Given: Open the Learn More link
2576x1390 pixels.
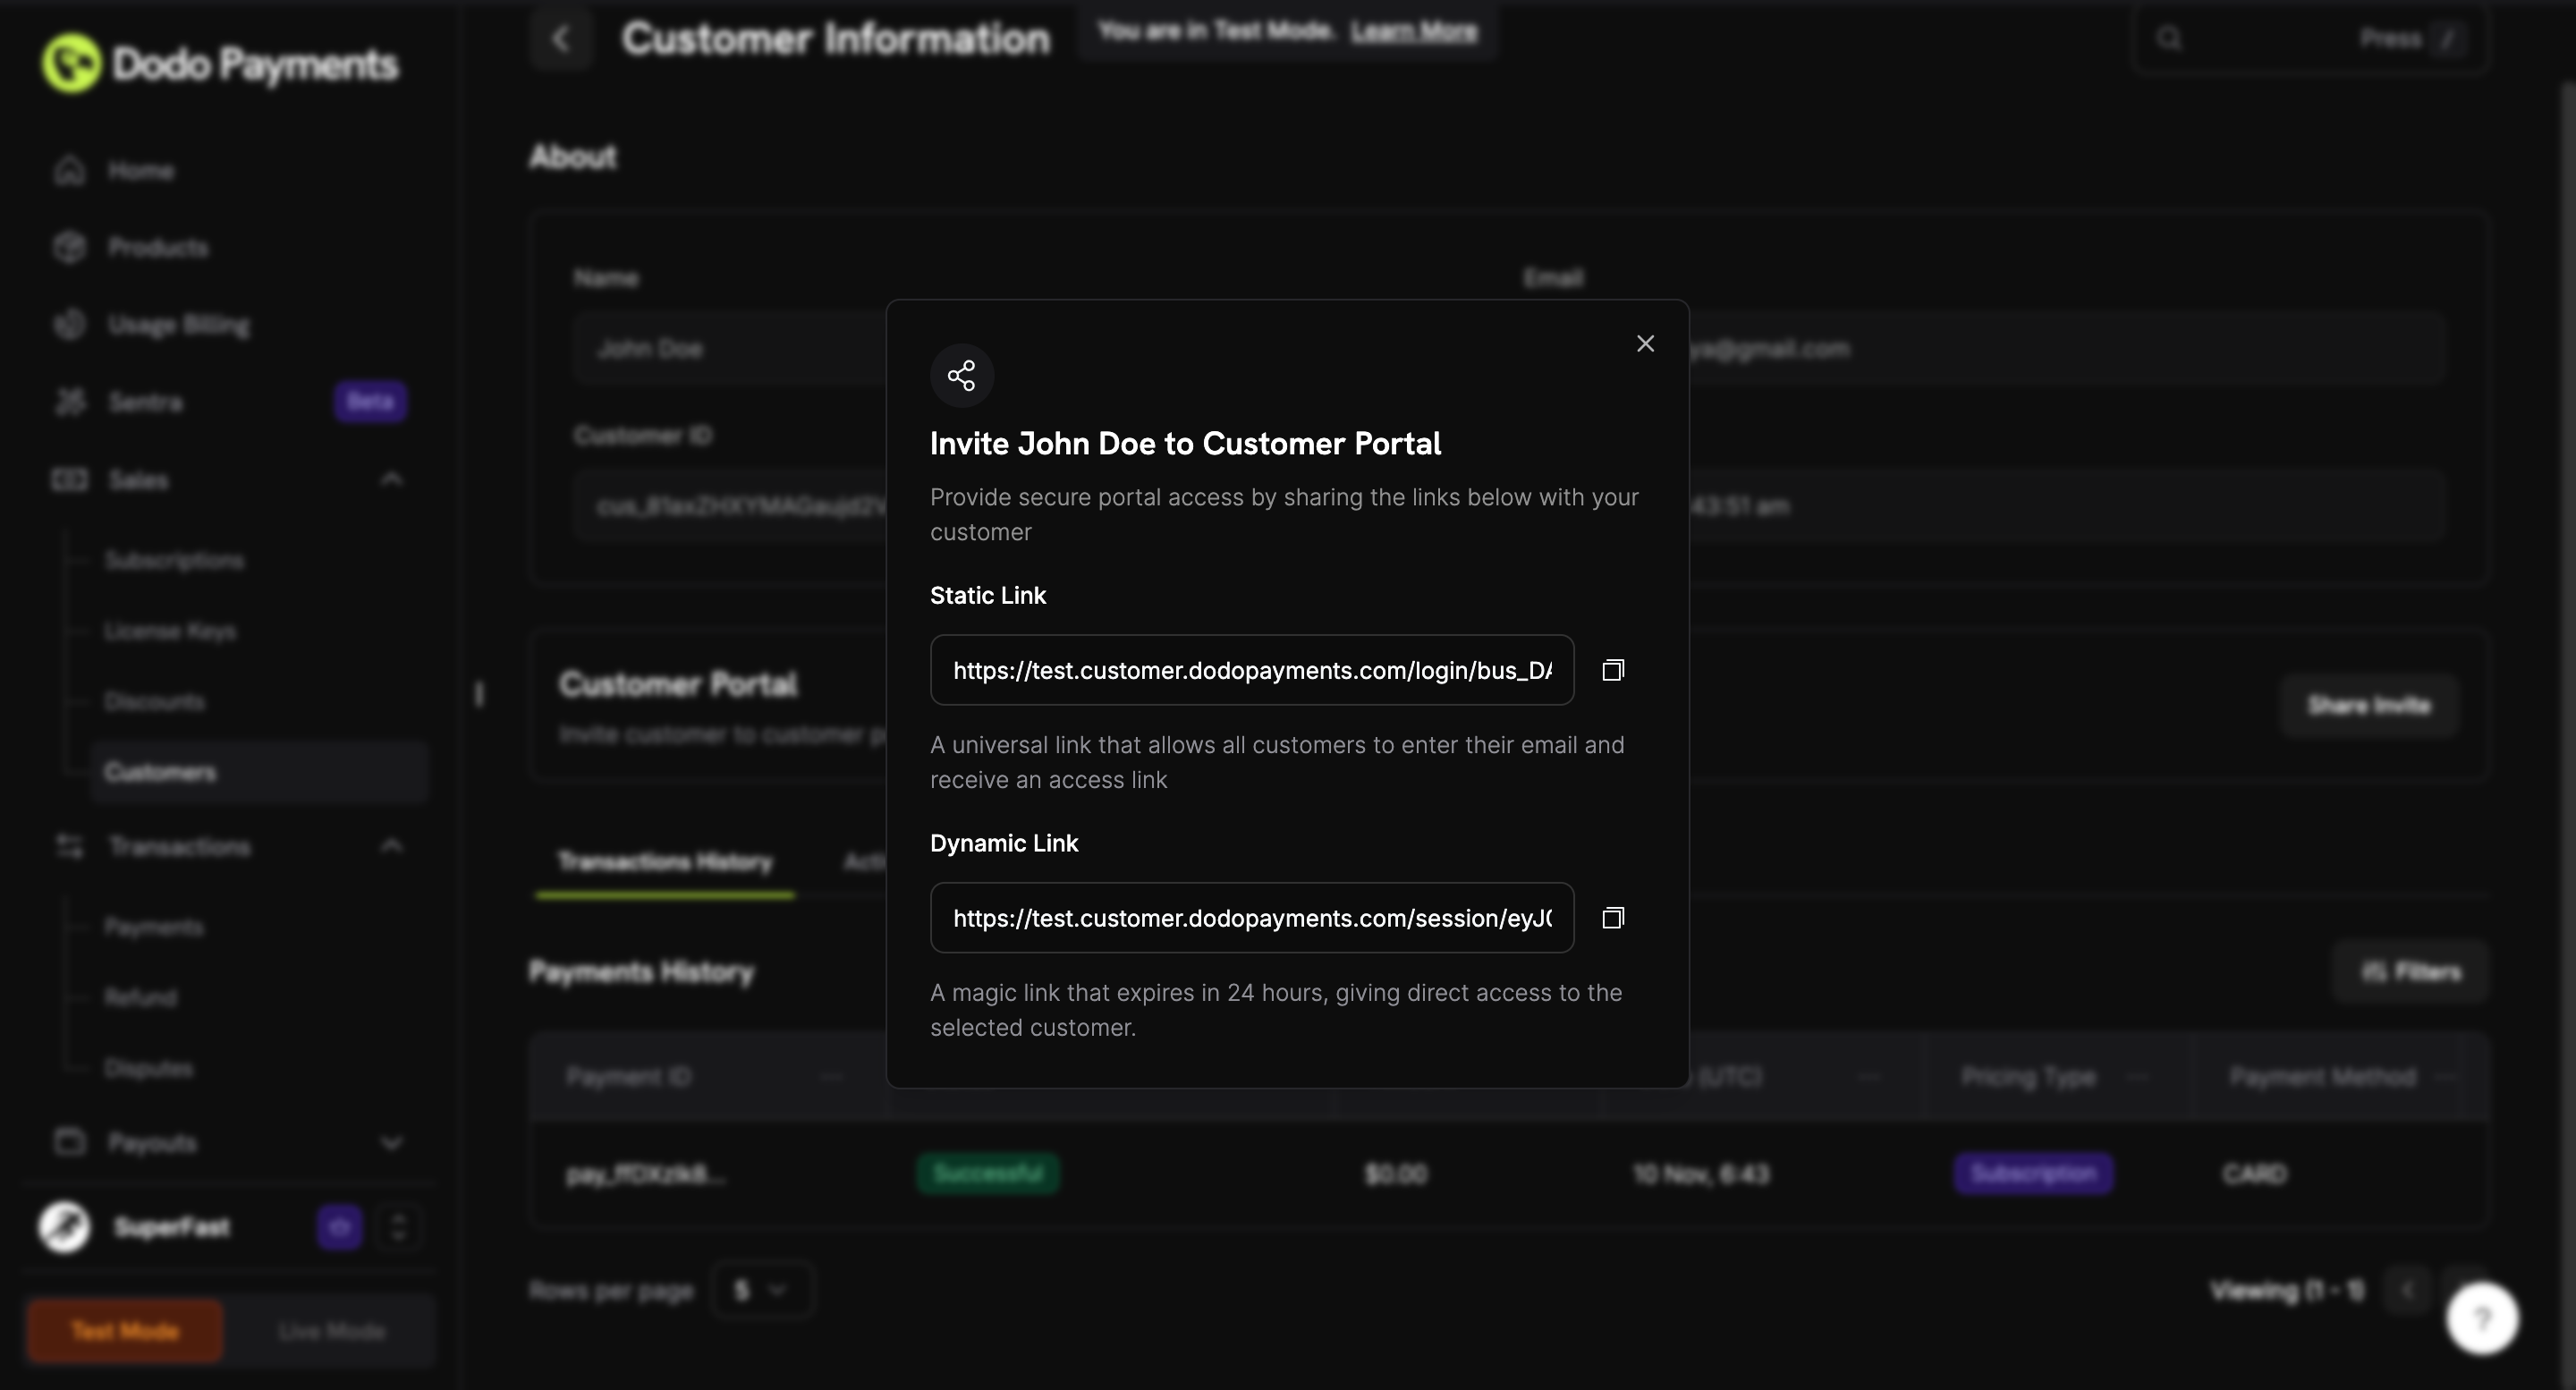Looking at the screenshot, I should (x=1413, y=31).
